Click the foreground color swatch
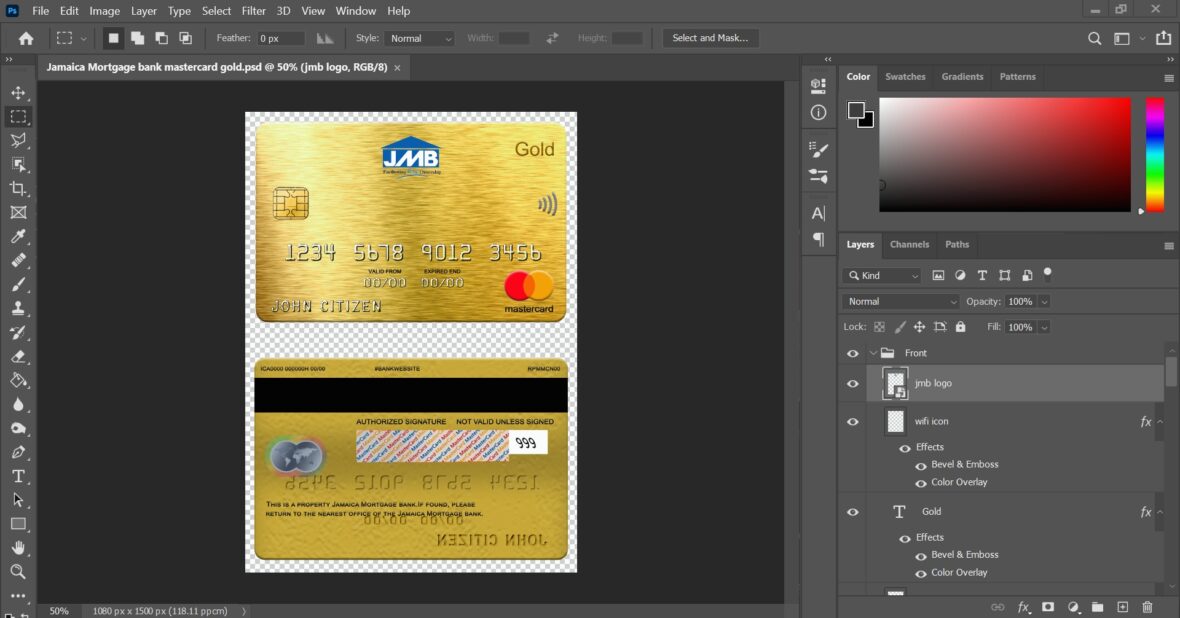 click(856, 111)
